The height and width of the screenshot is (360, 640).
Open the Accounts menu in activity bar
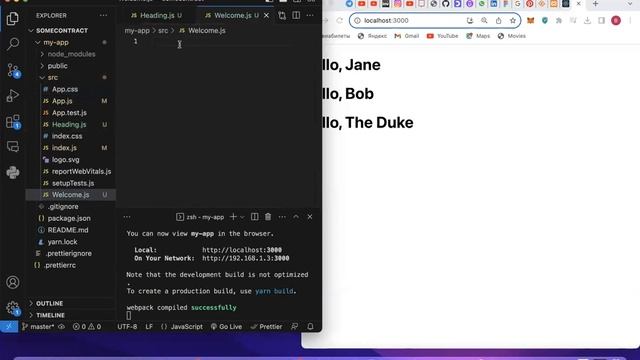point(13,282)
